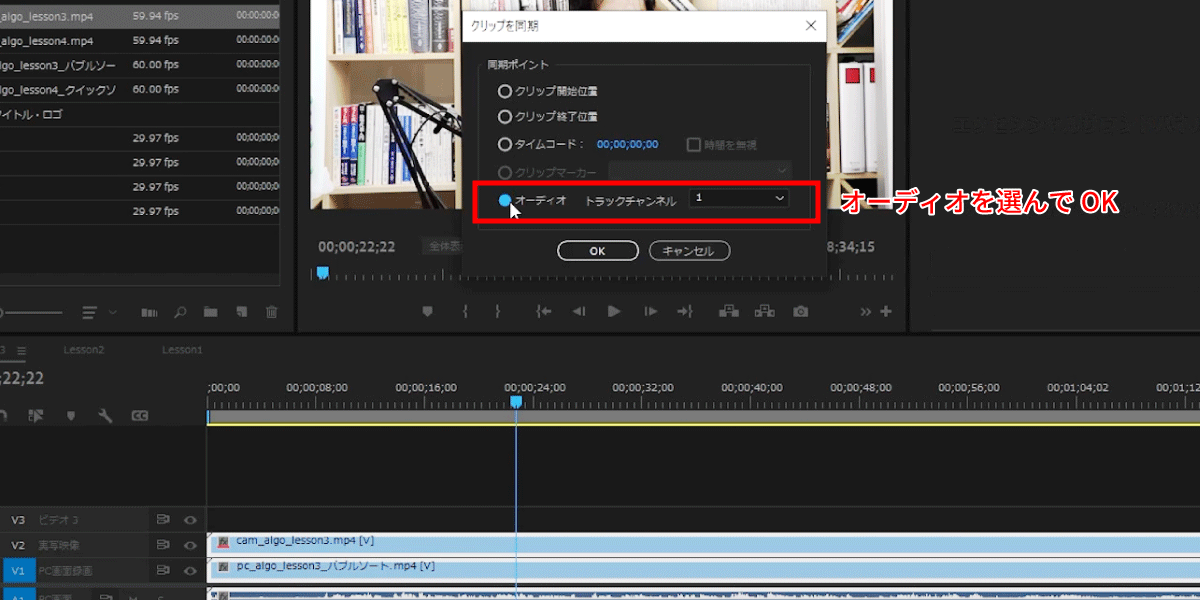This screenshot has width=1200, height=600.
Task: Click the Mark In brace icon
Action: pos(465,312)
